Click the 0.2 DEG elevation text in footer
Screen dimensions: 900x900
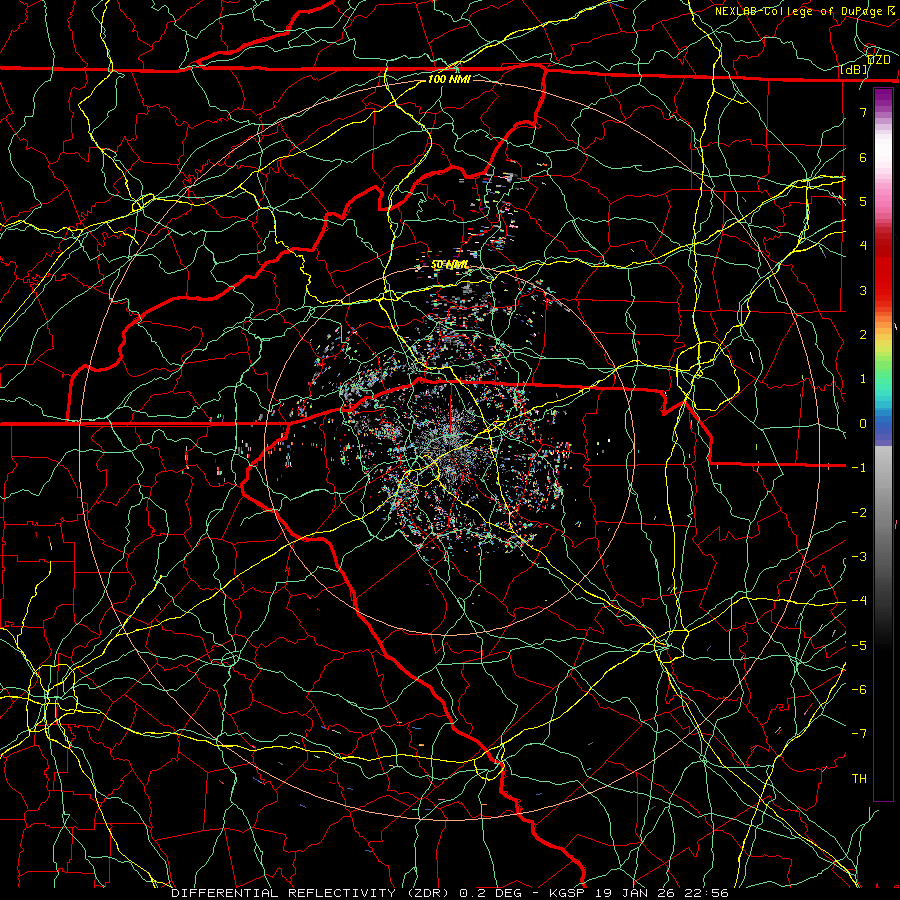click(x=491, y=893)
